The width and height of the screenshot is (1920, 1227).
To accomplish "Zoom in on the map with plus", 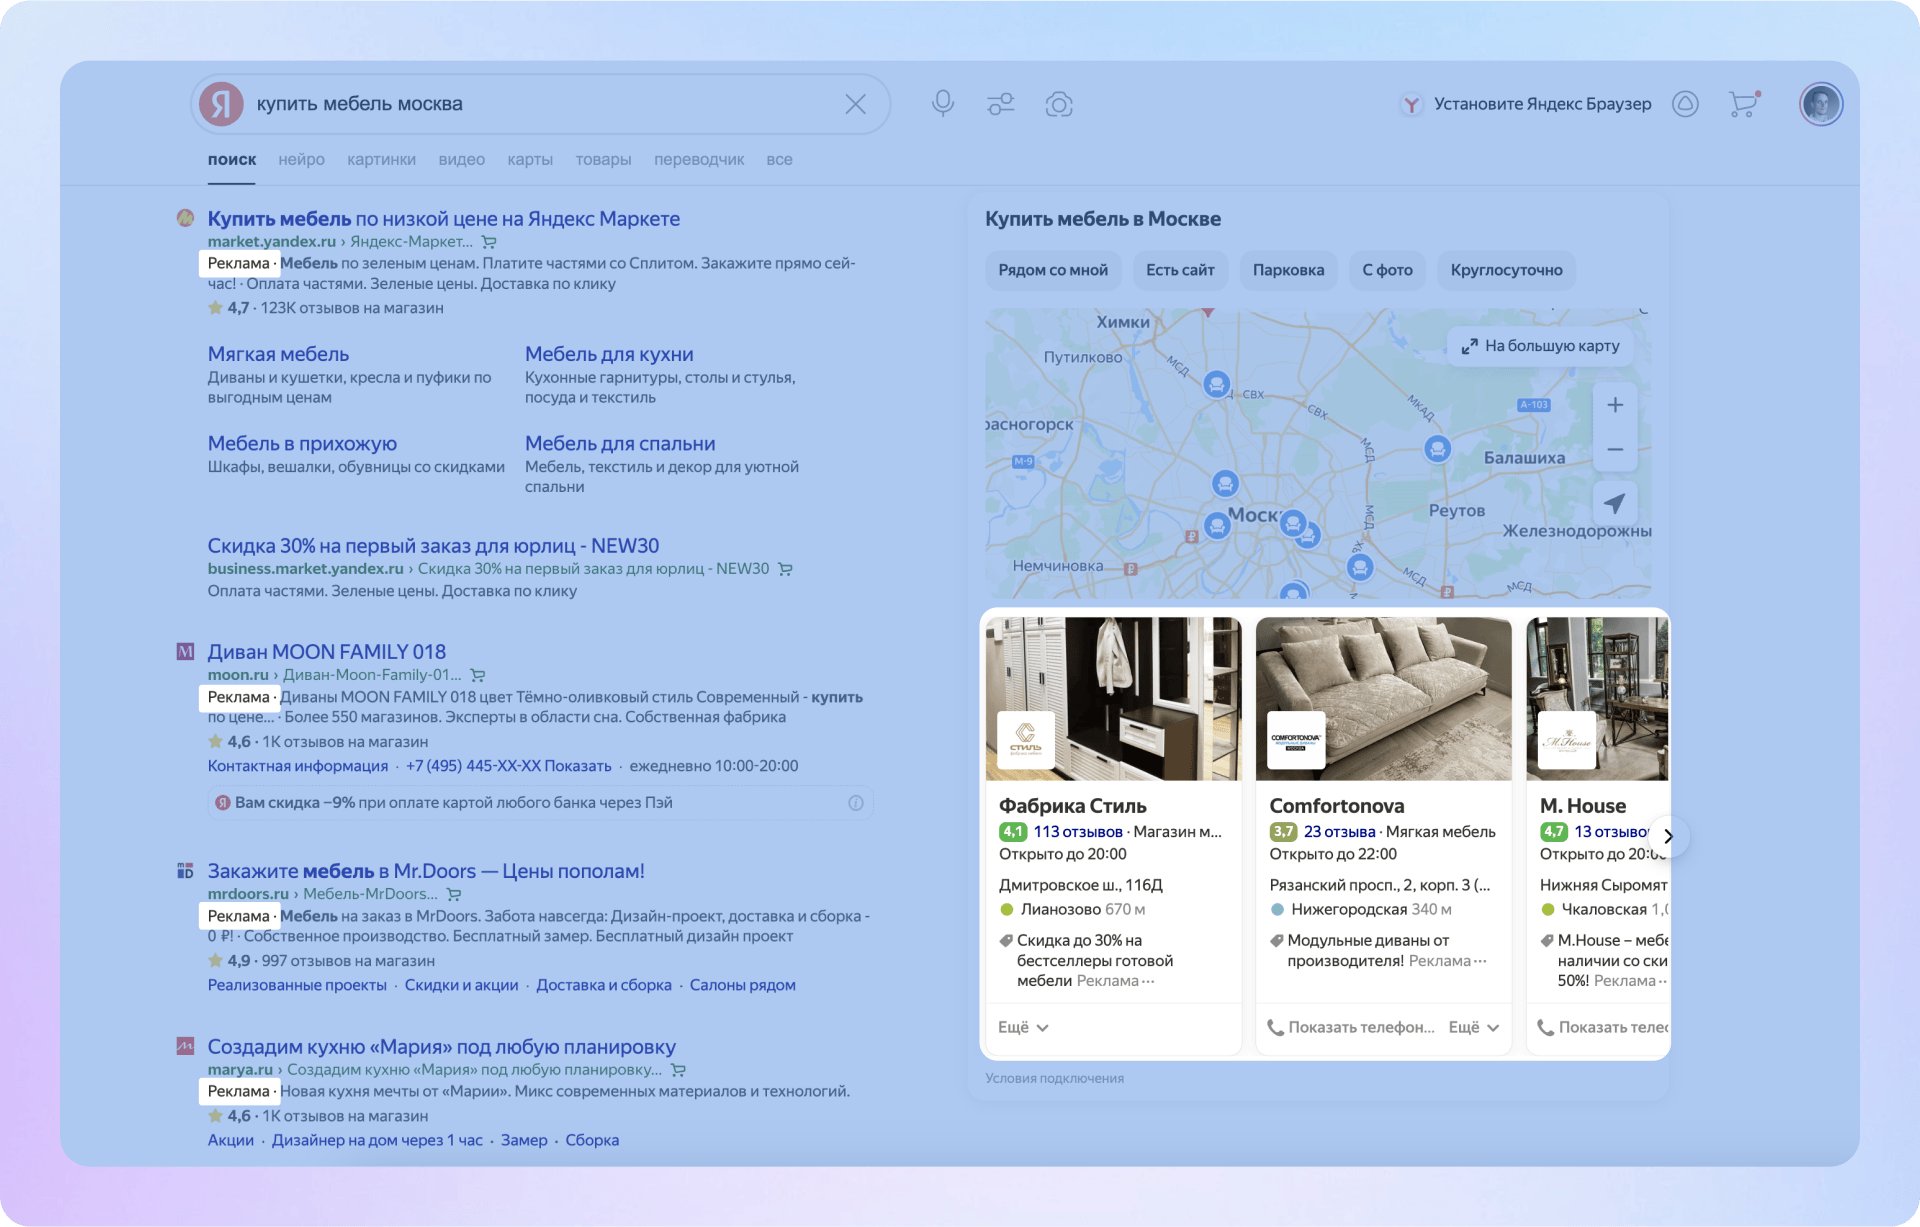I will coord(1615,405).
